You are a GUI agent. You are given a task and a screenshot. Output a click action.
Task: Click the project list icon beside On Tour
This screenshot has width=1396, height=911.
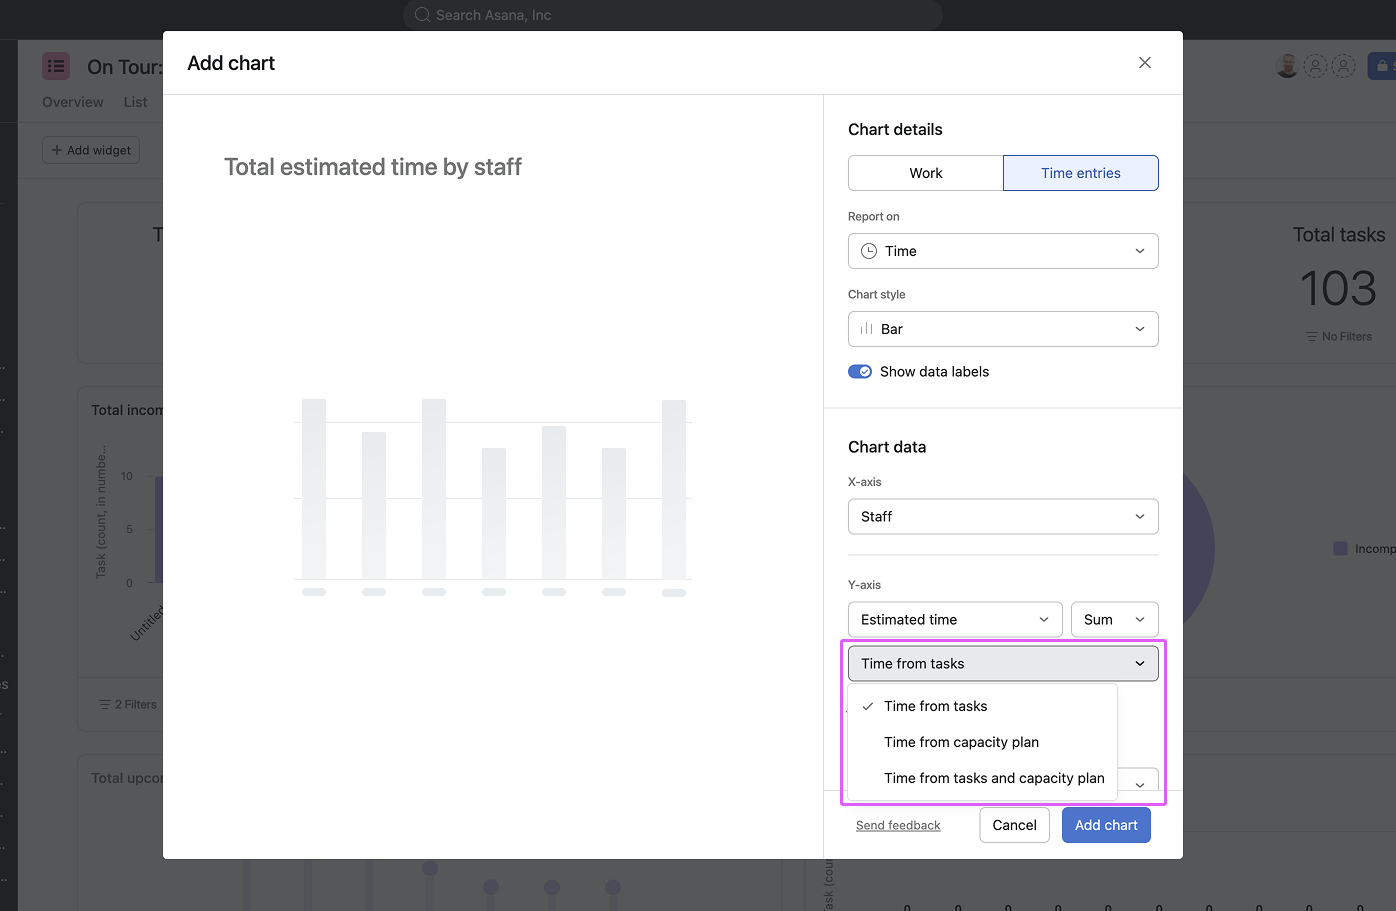coord(56,67)
